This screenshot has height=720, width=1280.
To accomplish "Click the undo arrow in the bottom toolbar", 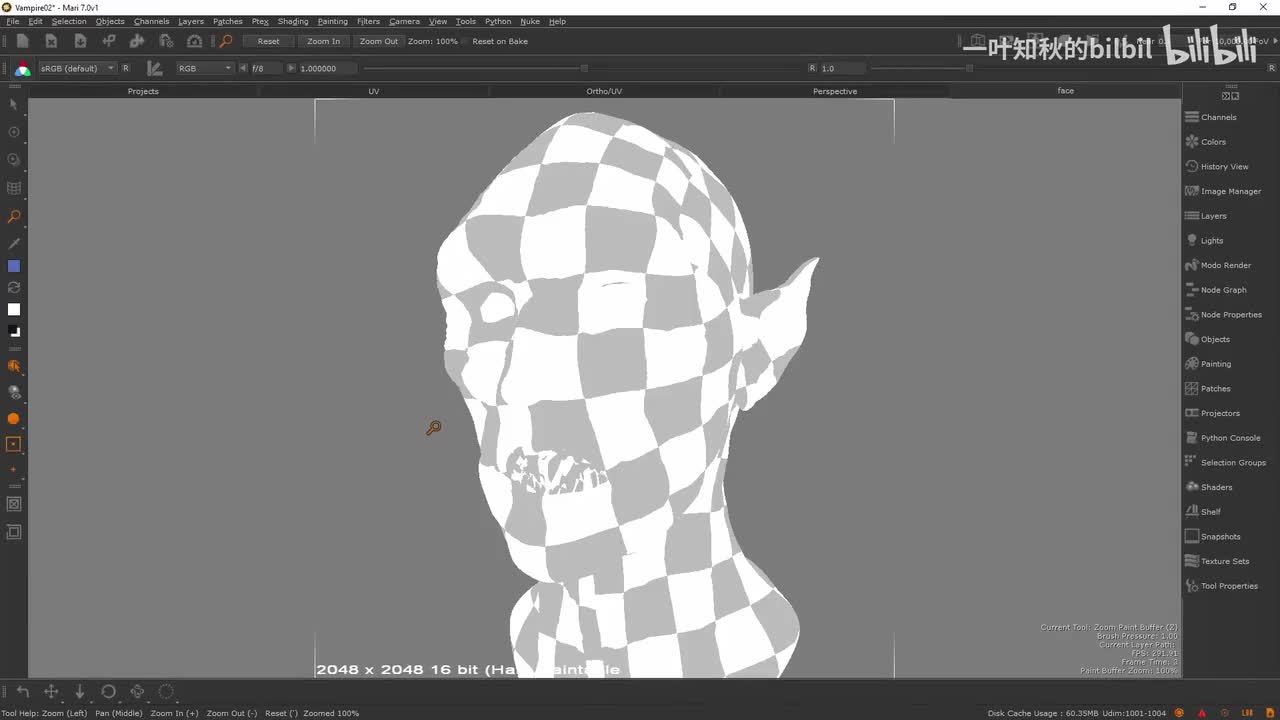I will click(x=22, y=691).
